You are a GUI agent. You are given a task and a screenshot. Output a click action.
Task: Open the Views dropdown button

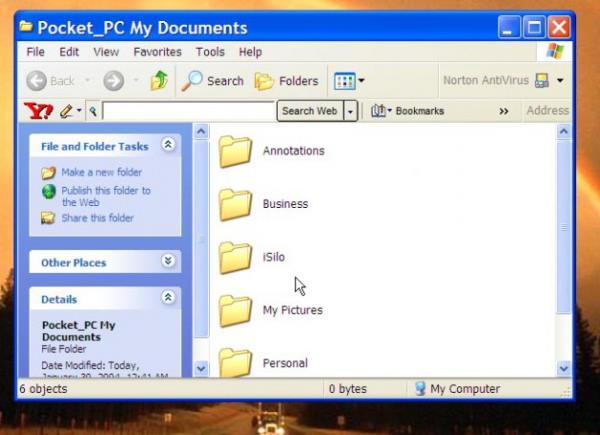349,81
